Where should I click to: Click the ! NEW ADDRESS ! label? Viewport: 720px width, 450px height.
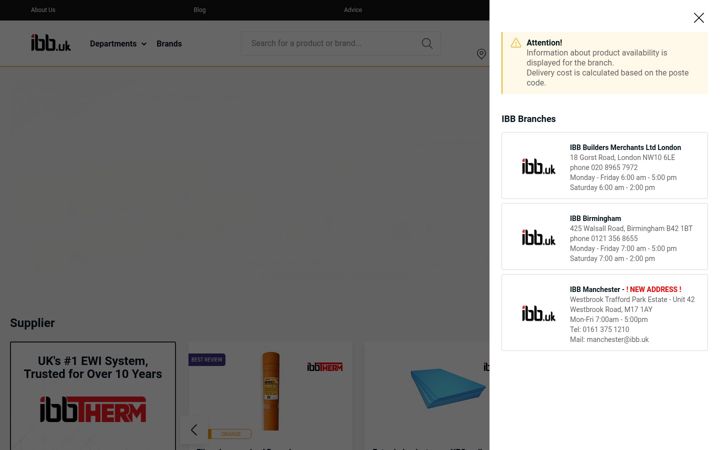click(653, 290)
